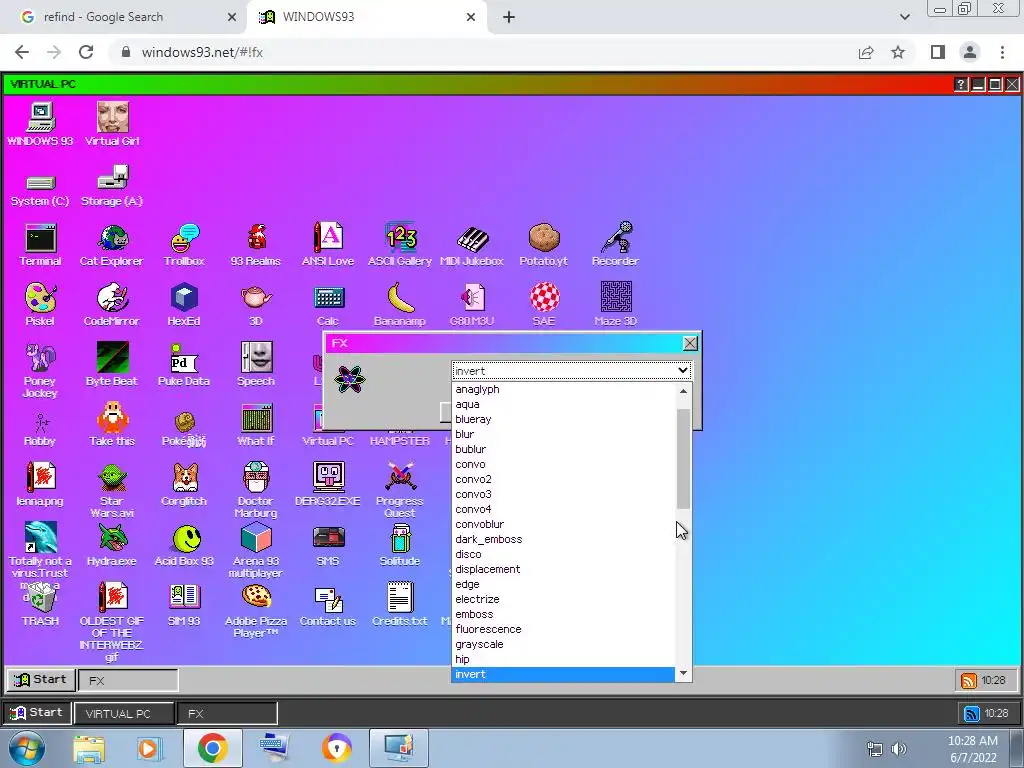Open Chrome three-dot menu

click(1002, 52)
